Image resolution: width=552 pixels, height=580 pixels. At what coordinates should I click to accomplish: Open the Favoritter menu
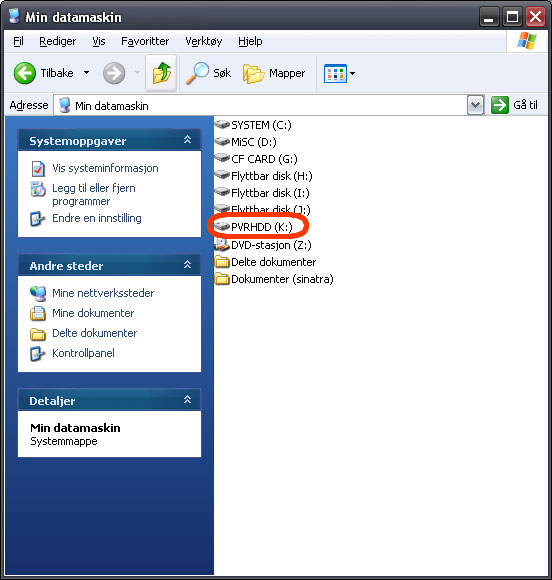point(145,41)
